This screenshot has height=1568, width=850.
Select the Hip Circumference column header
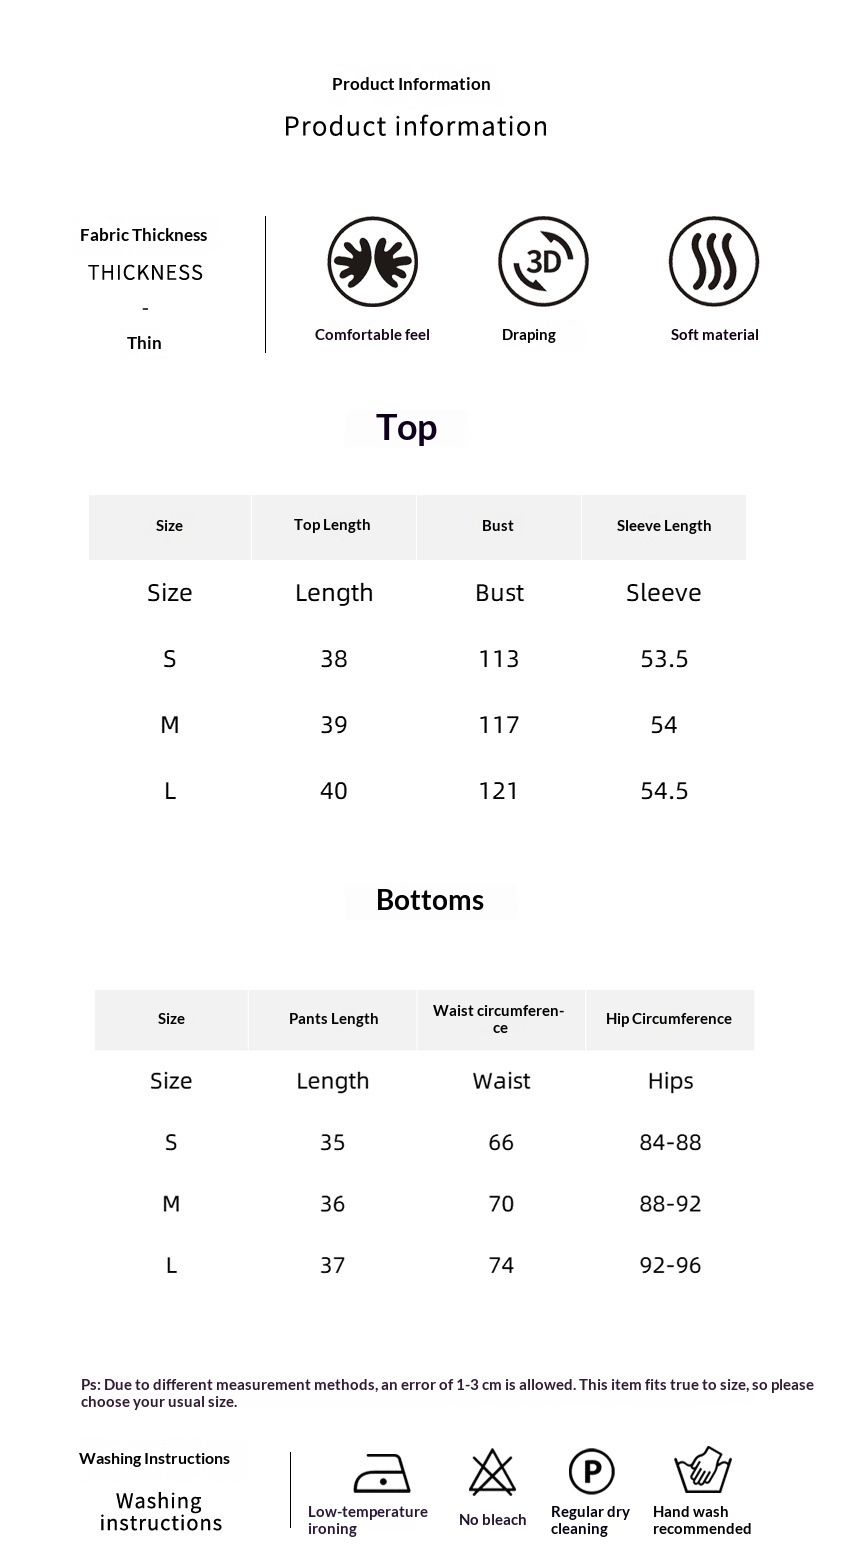[x=669, y=1019]
